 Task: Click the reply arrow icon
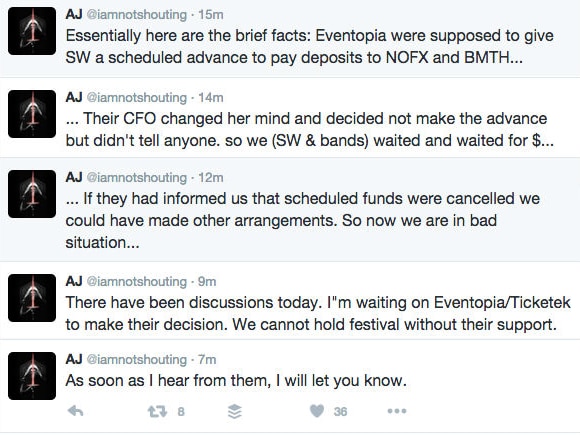click(x=76, y=411)
